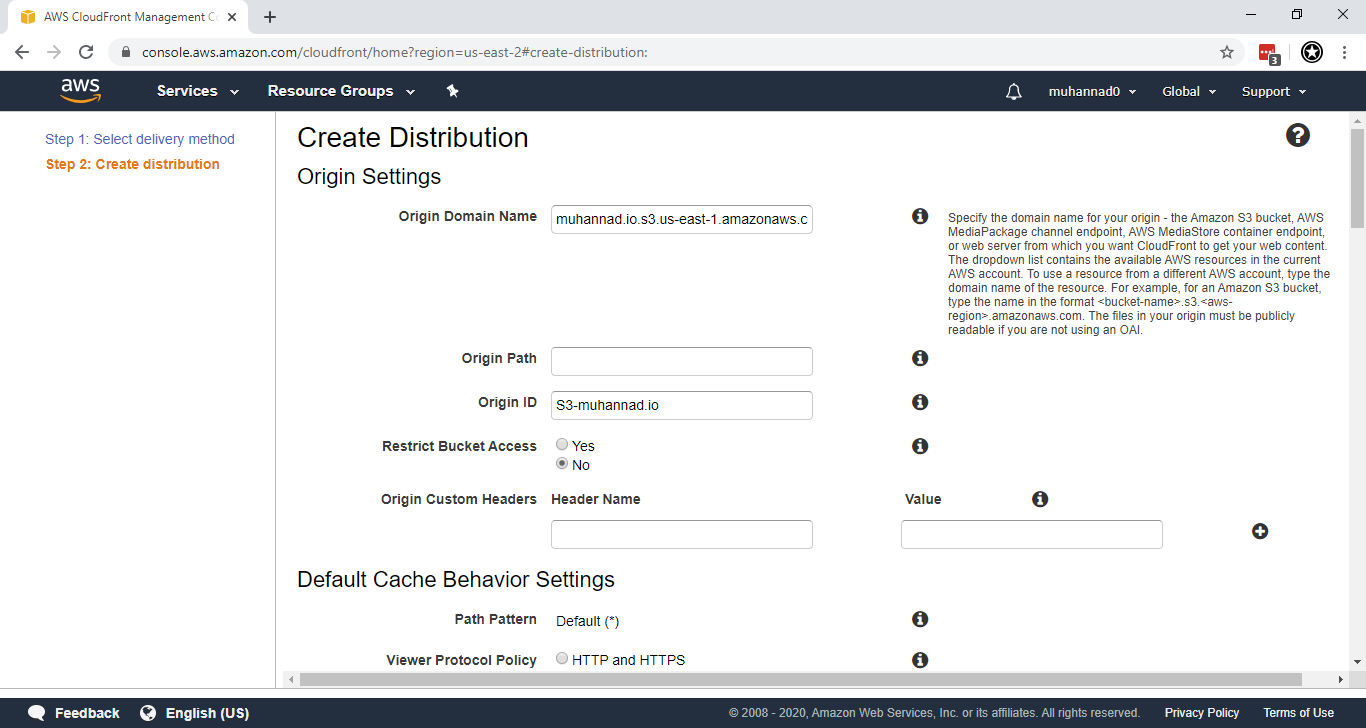Image resolution: width=1366 pixels, height=728 pixels.
Task: Click the notifications bell icon
Action: point(1013,91)
